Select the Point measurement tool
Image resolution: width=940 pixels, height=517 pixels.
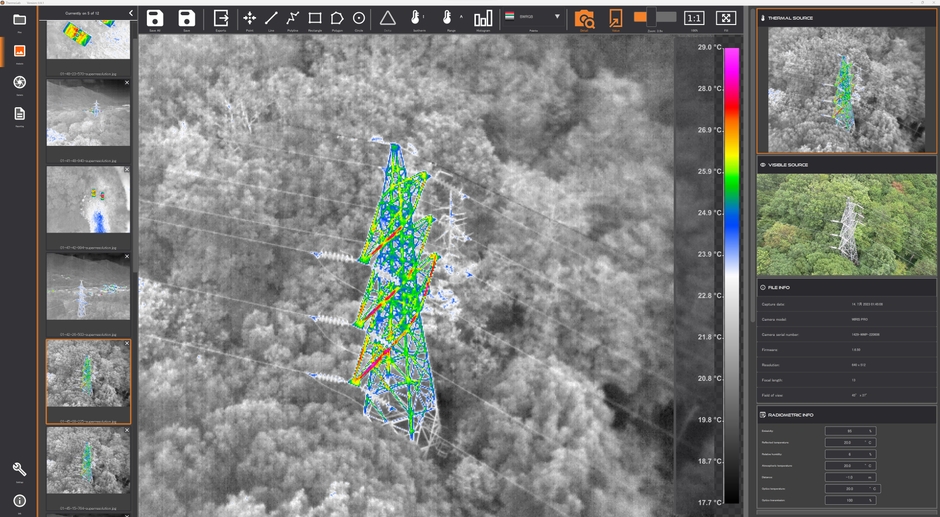[x=249, y=19]
